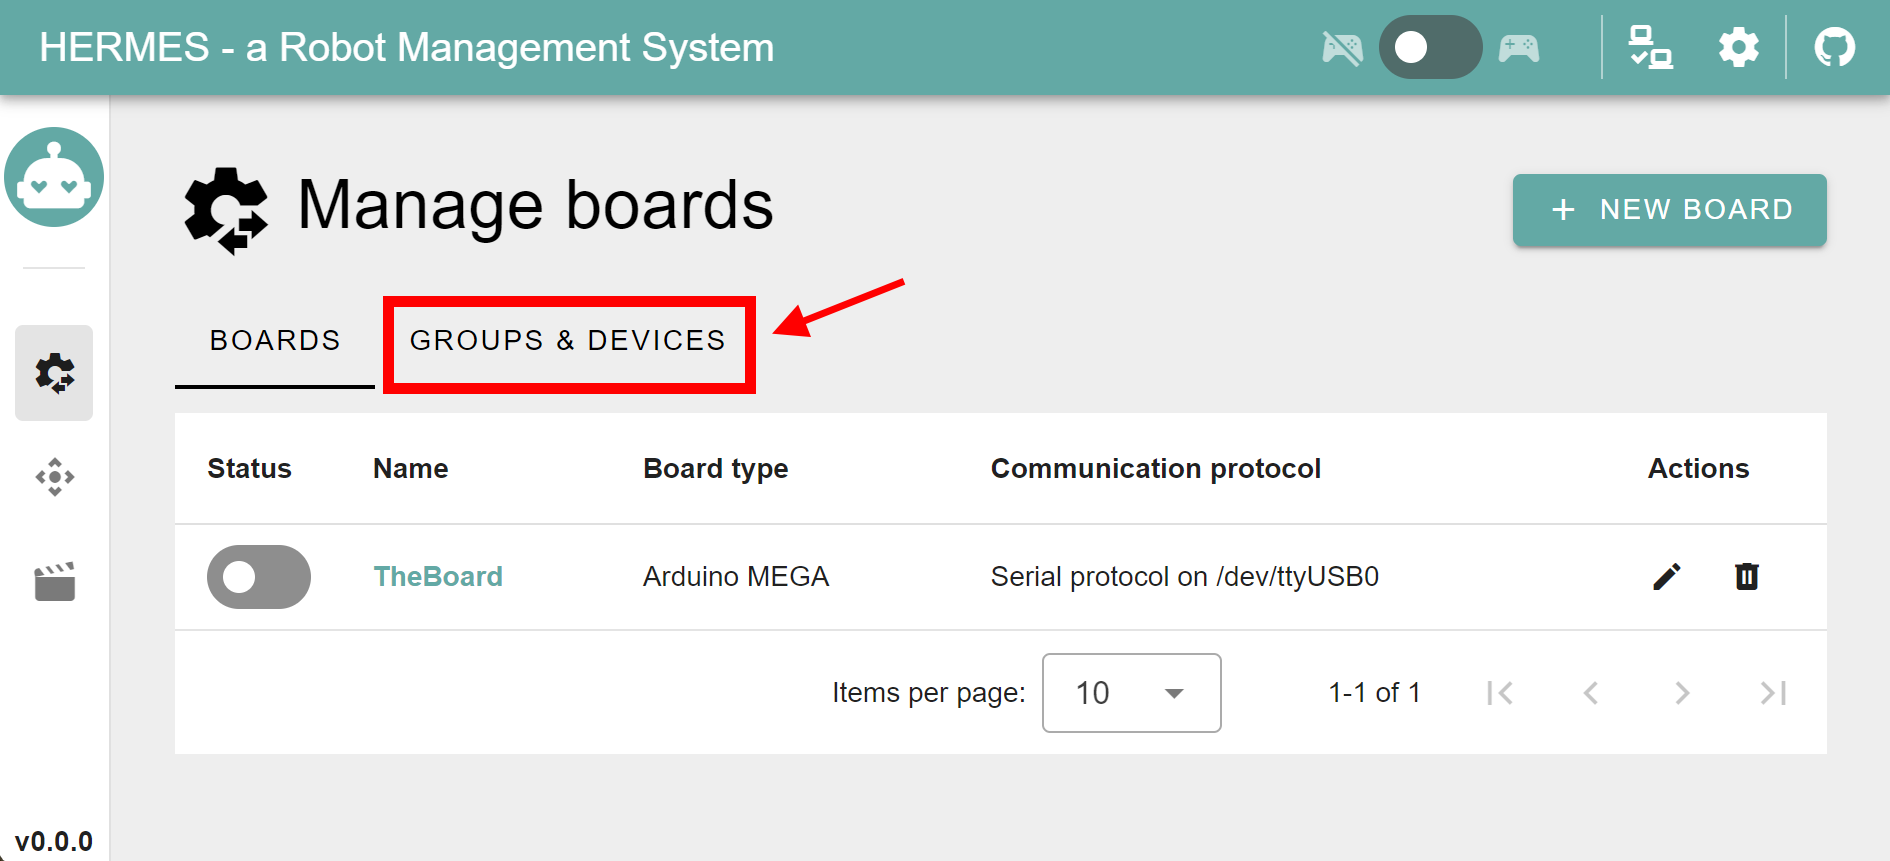Open the clapperboard animations sidebar icon
The image size is (1890, 861).
pyautogui.click(x=54, y=581)
